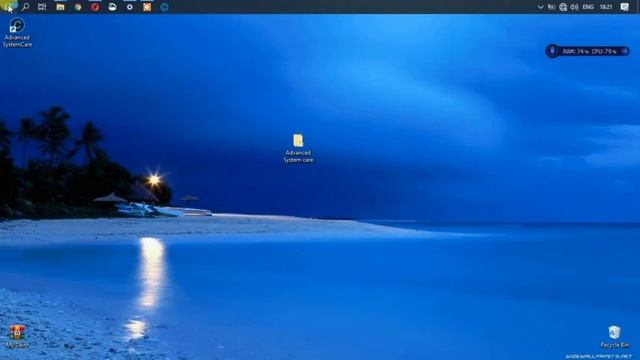Viewport: 640px width, 360px height.
Task: Open the network globe tray icon
Action: point(563,7)
